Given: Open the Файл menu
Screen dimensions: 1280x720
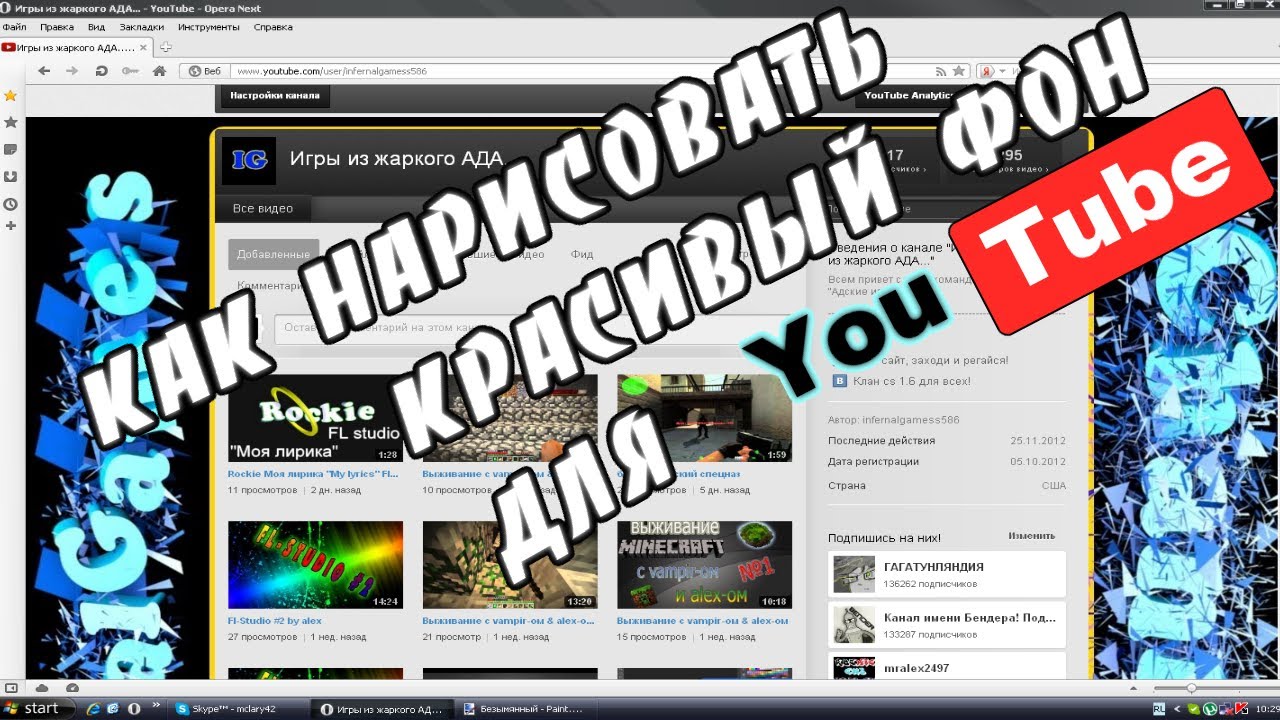Looking at the screenshot, I should (x=14, y=27).
